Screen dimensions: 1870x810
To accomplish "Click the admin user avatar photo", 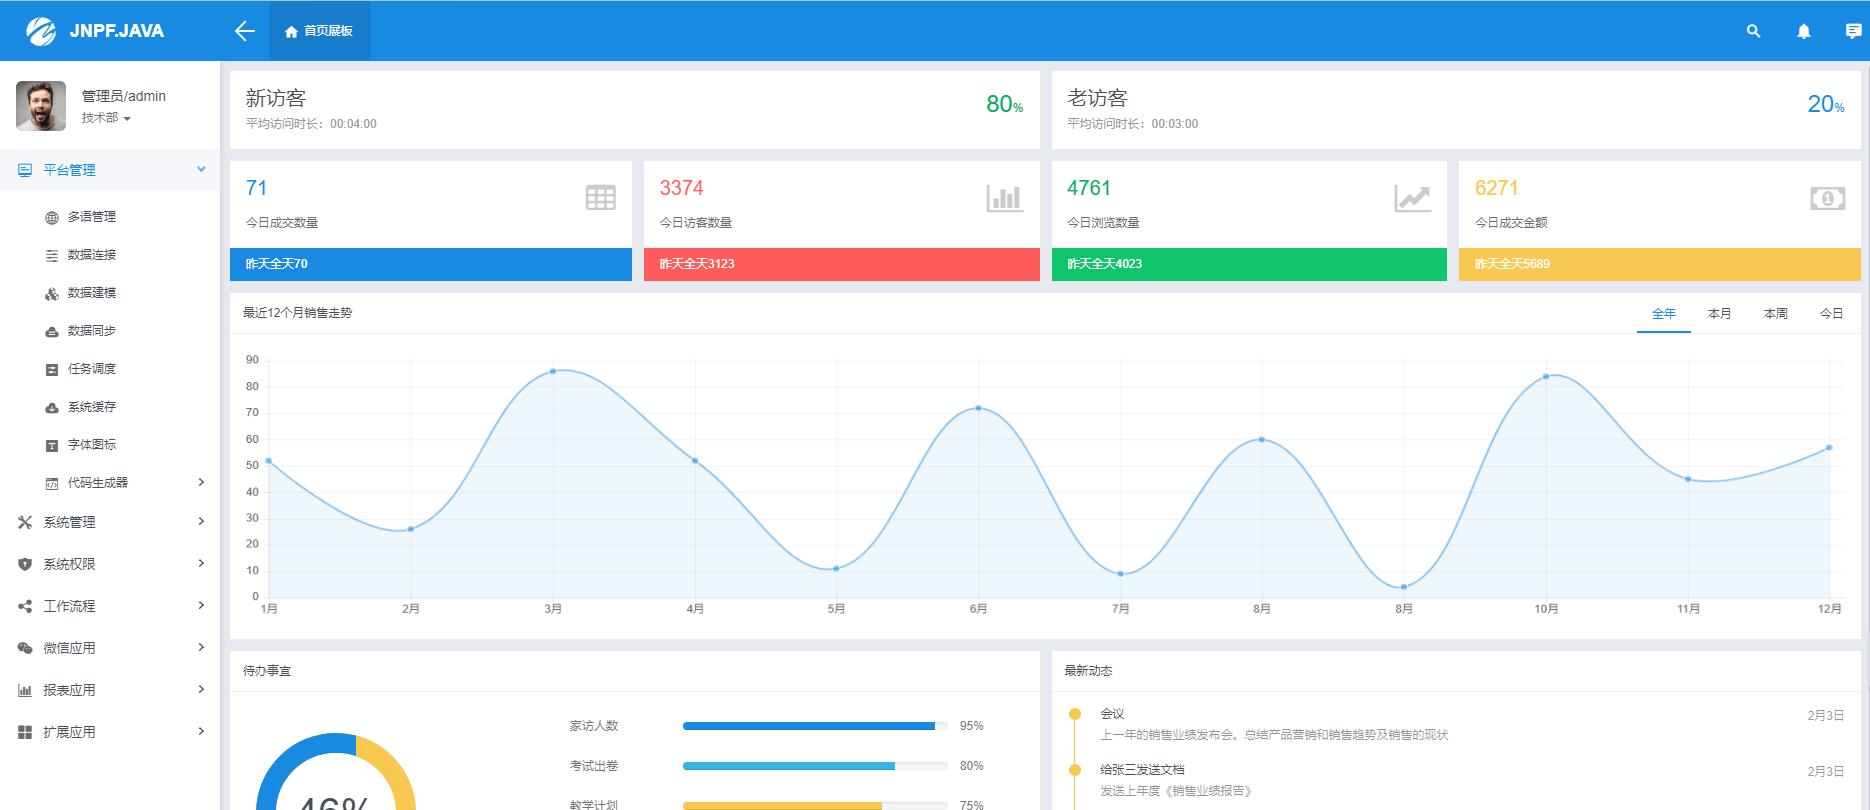I will click(41, 106).
